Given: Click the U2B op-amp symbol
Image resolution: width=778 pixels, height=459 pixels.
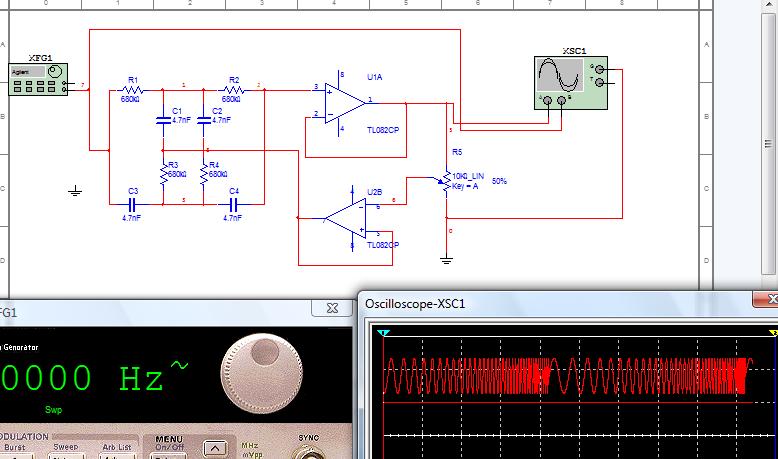Looking at the screenshot, I should tap(346, 216).
